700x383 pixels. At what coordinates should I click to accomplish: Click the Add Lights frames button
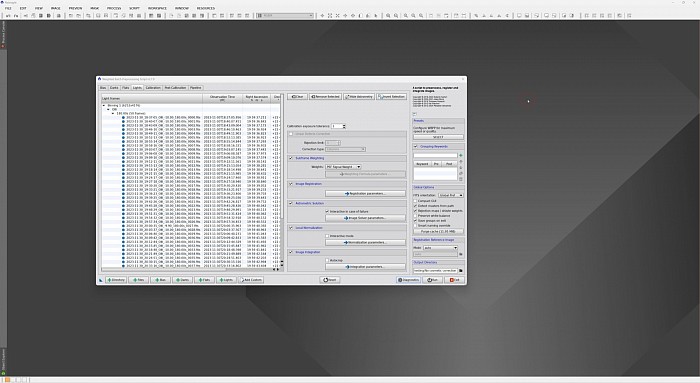pos(226,280)
